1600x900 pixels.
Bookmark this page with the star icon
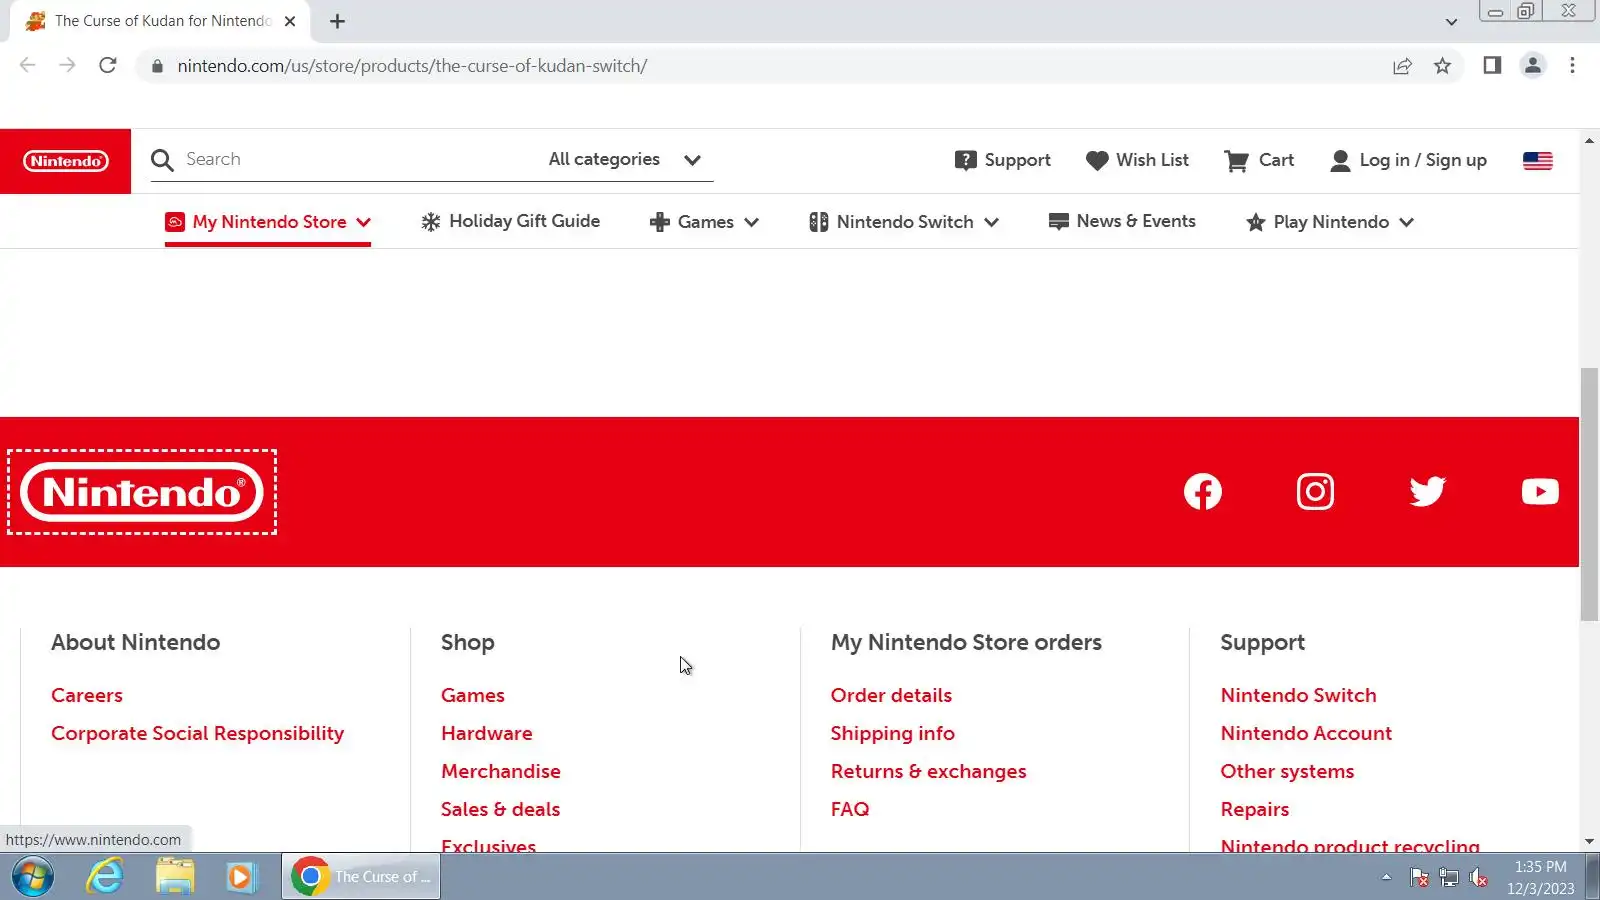pyautogui.click(x=1442, y=66)
